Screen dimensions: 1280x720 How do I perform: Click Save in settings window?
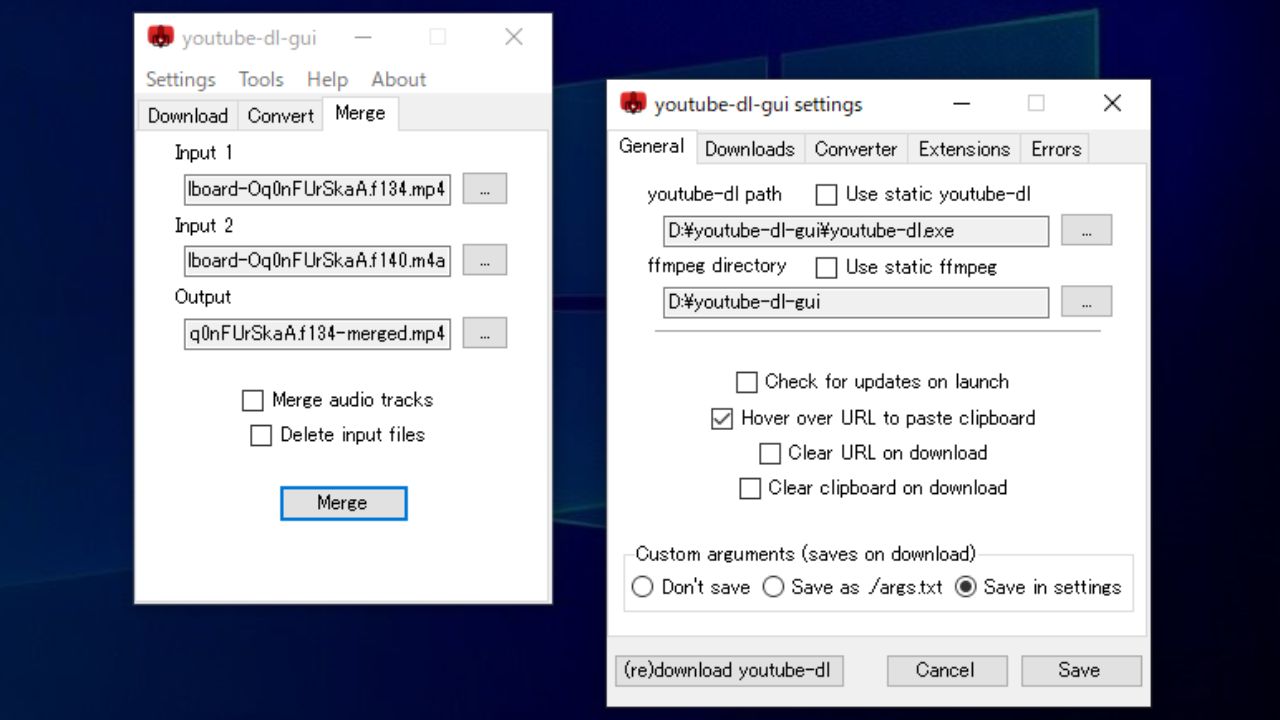(1079, 670)
